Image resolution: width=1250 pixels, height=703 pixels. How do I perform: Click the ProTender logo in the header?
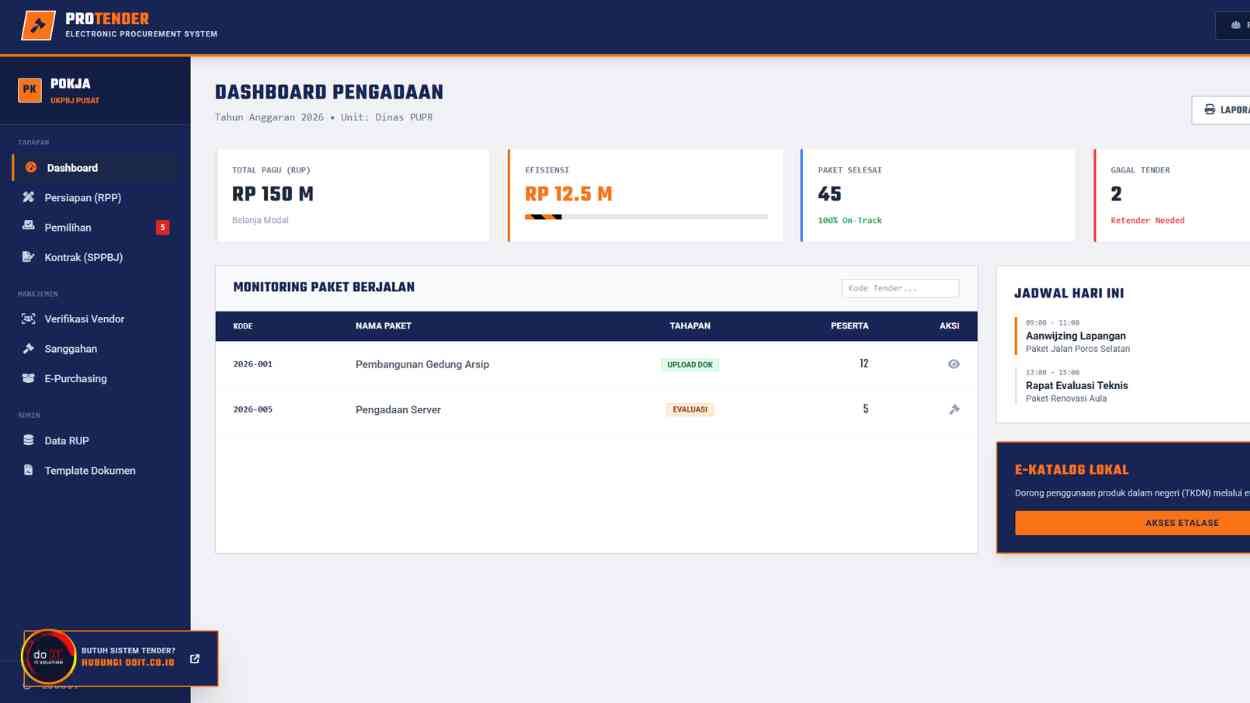(41, 25)
